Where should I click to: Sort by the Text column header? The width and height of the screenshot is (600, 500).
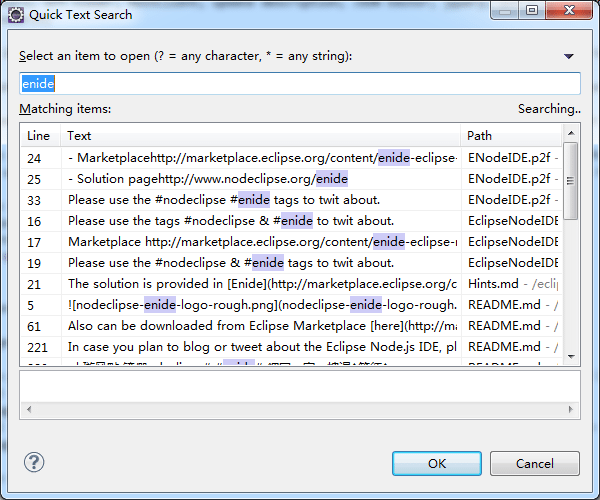pos(260,136)
